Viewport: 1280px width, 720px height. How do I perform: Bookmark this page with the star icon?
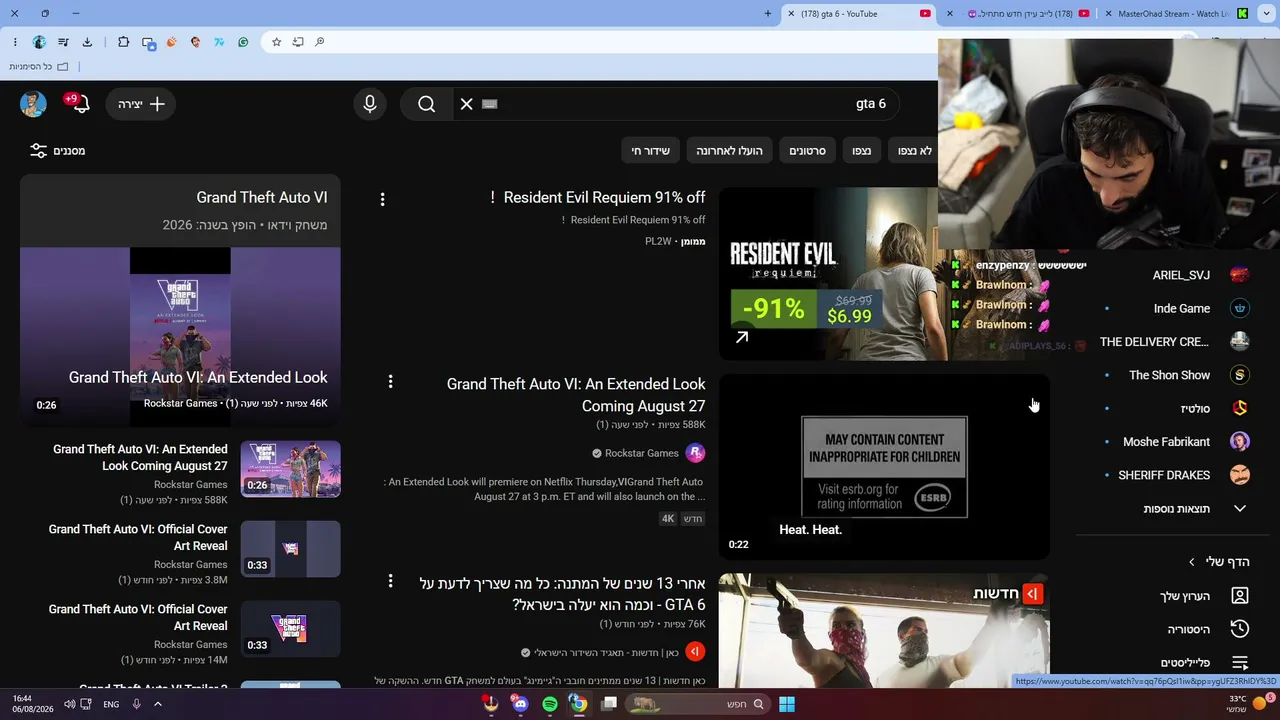(277, 42)
